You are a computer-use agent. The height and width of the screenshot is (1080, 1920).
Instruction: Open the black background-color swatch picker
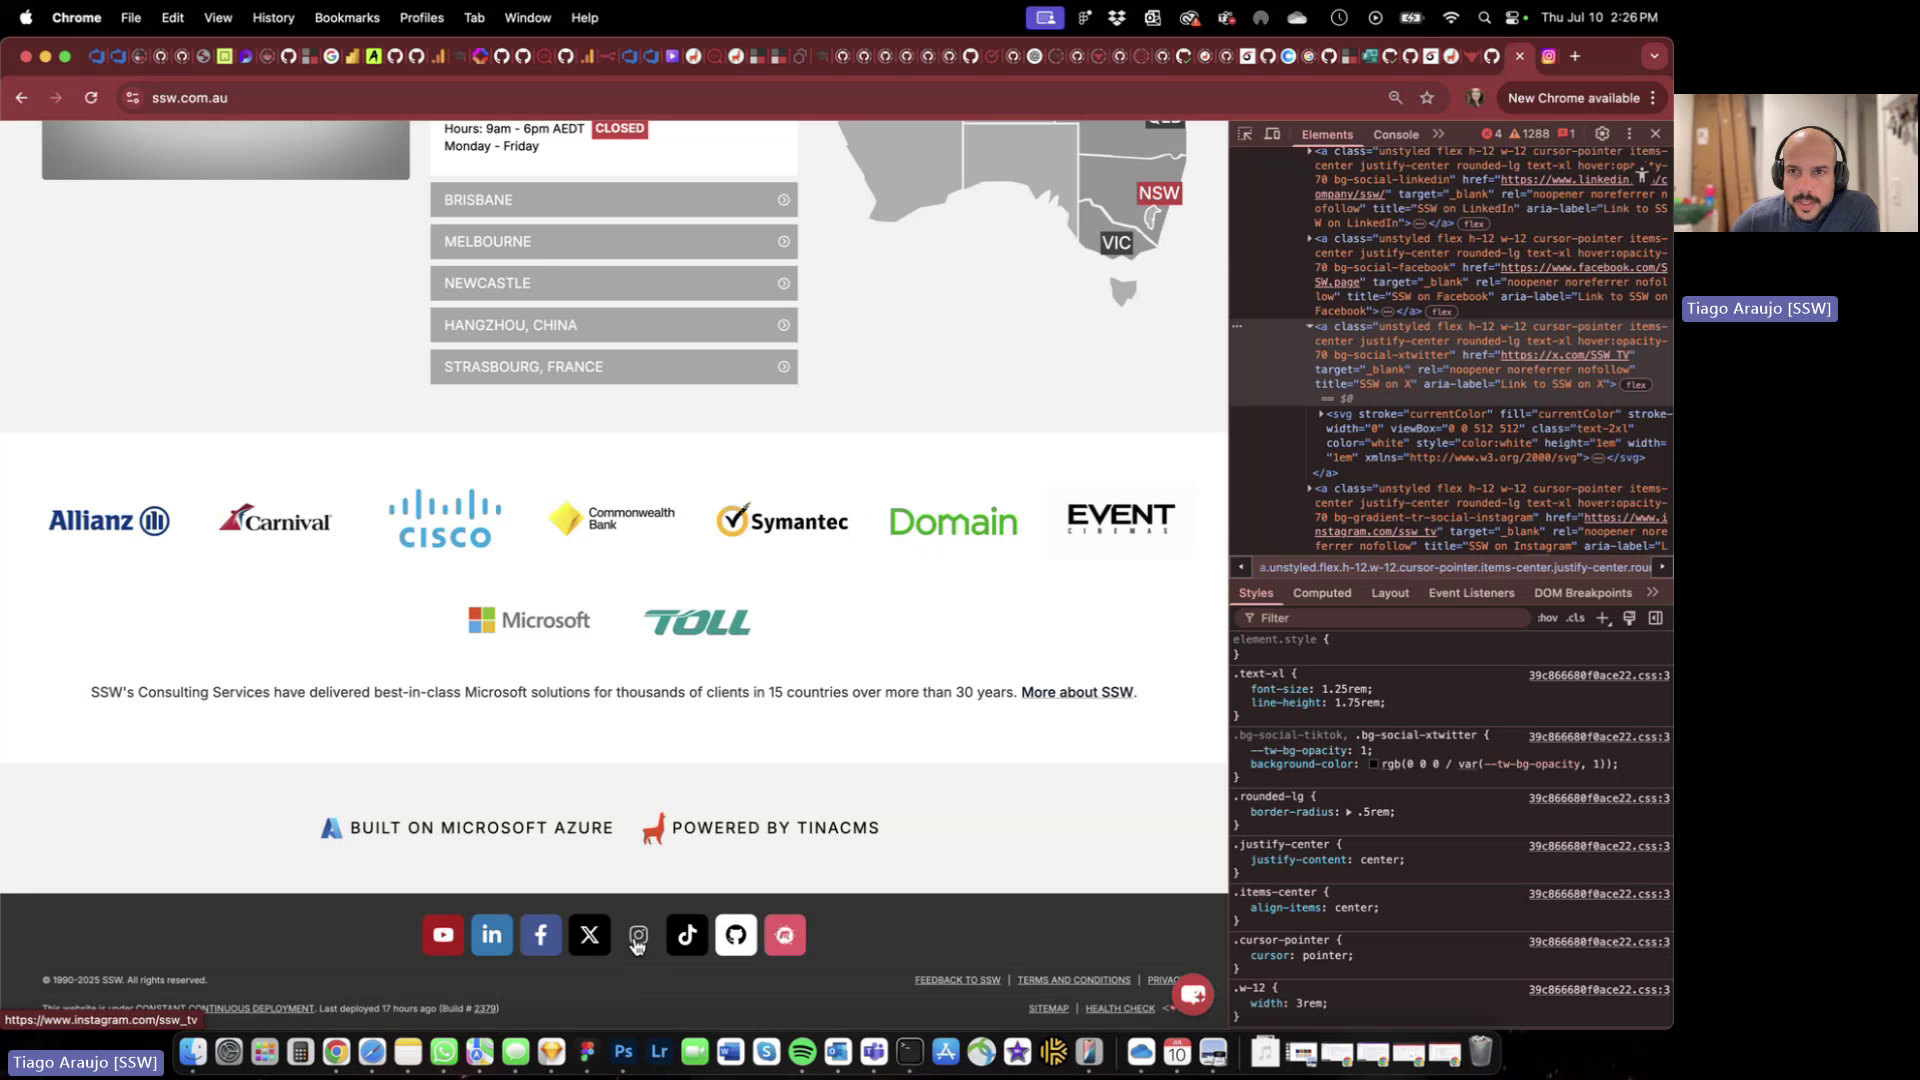click(x=1373, y=764)
